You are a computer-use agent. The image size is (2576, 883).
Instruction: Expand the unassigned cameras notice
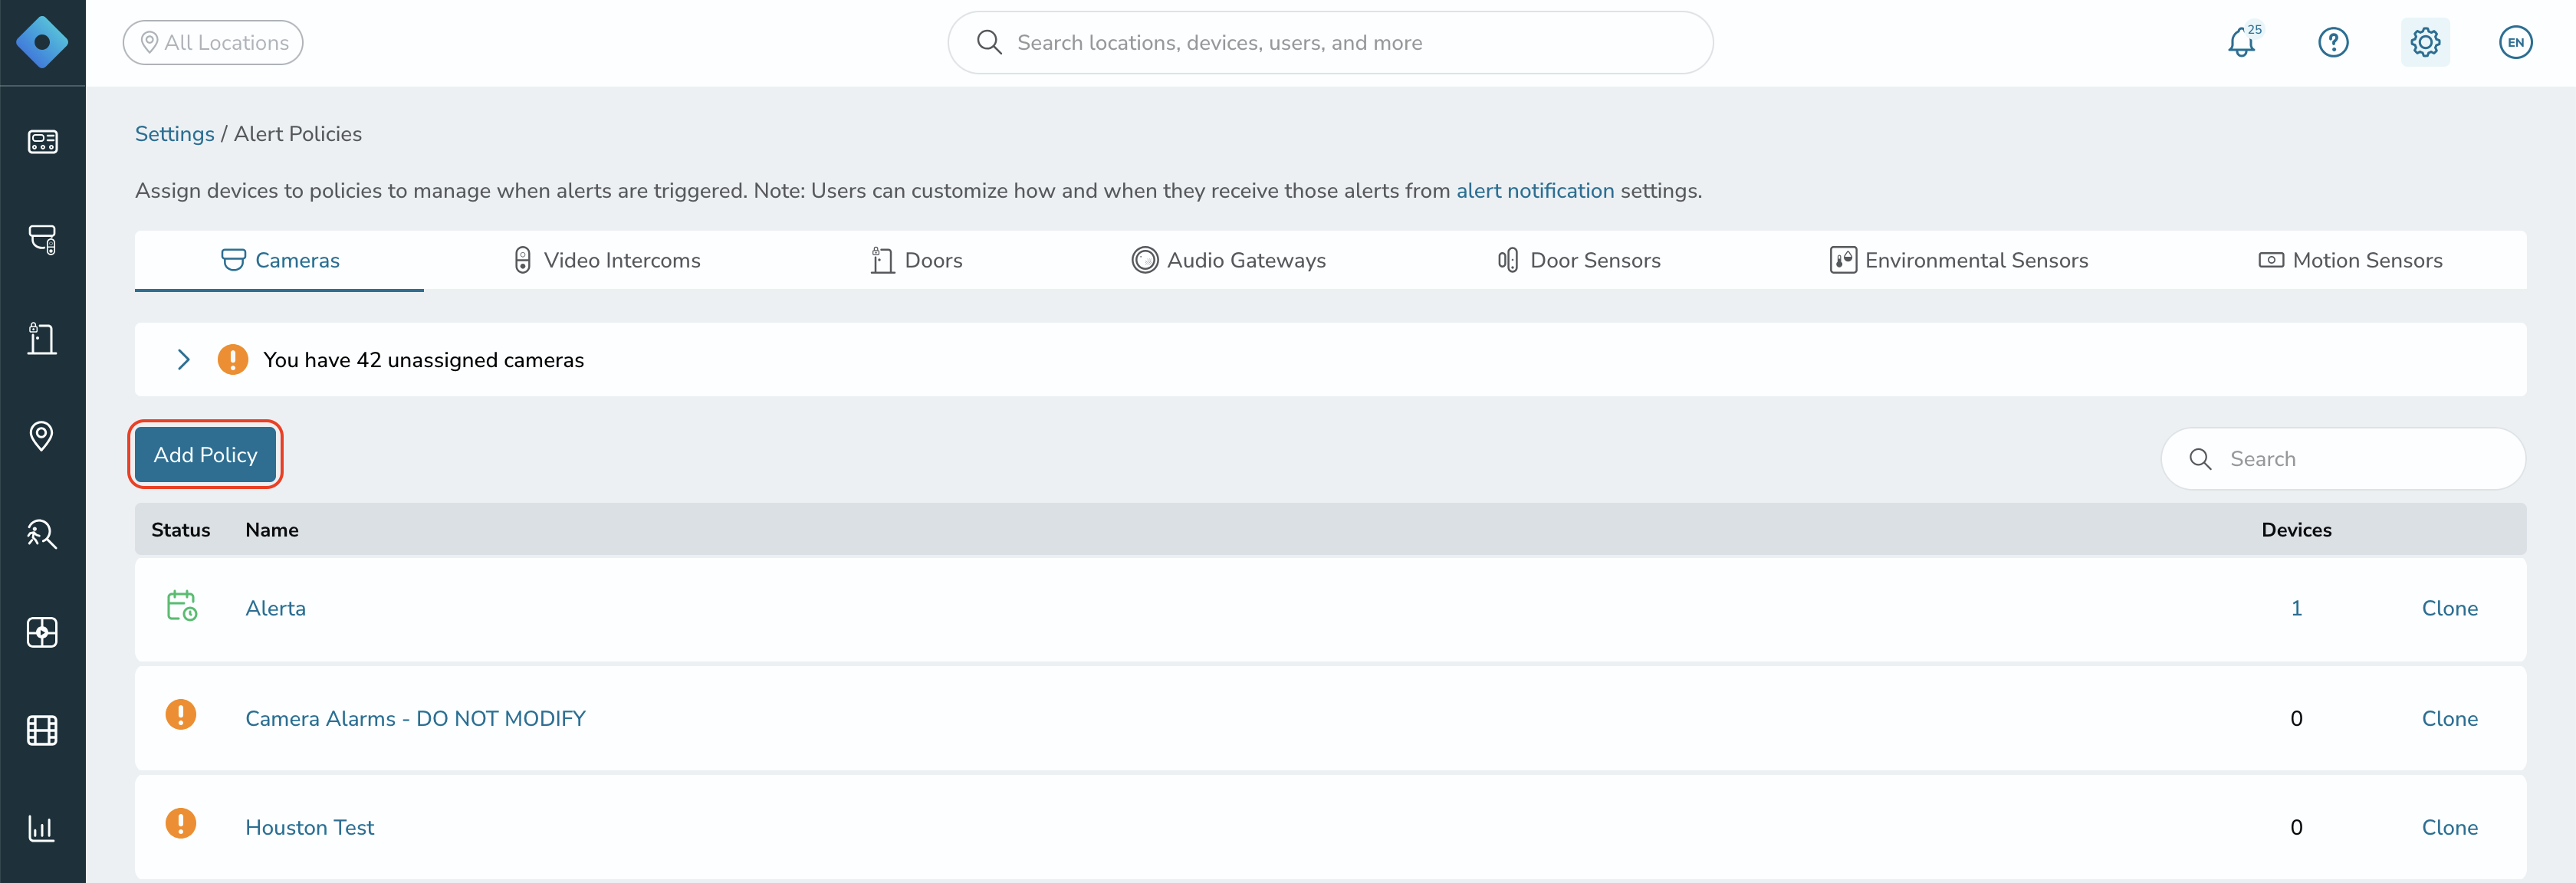[183, 360]
